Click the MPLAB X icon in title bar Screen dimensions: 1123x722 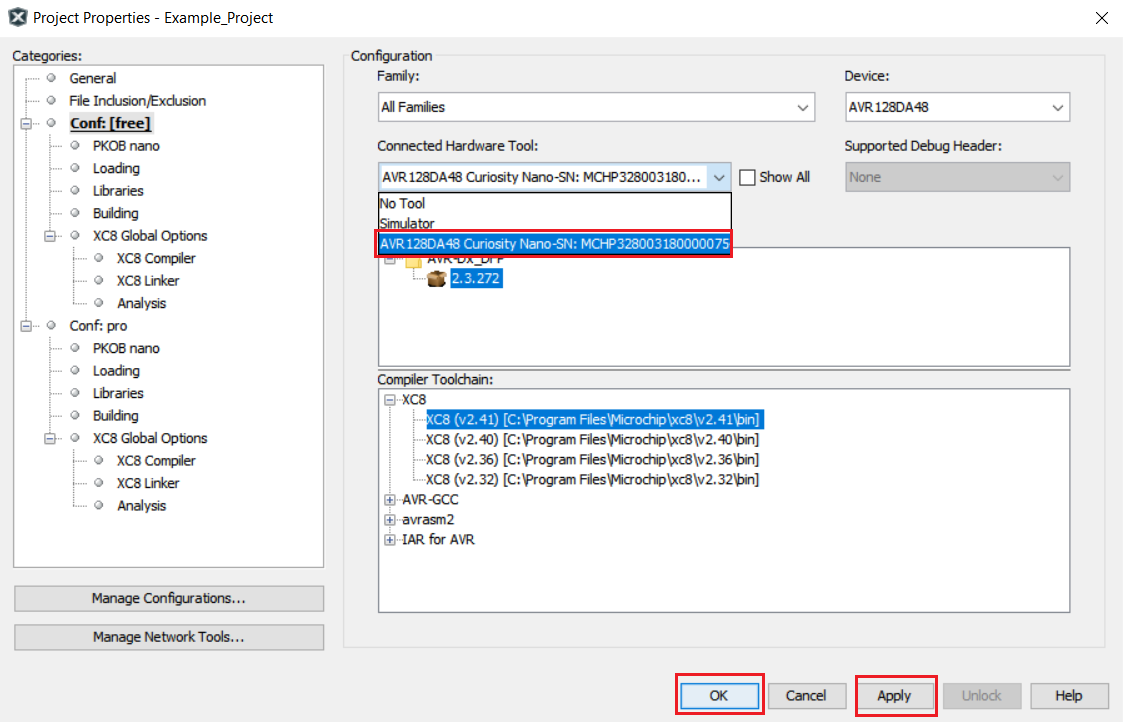point(17,17)
